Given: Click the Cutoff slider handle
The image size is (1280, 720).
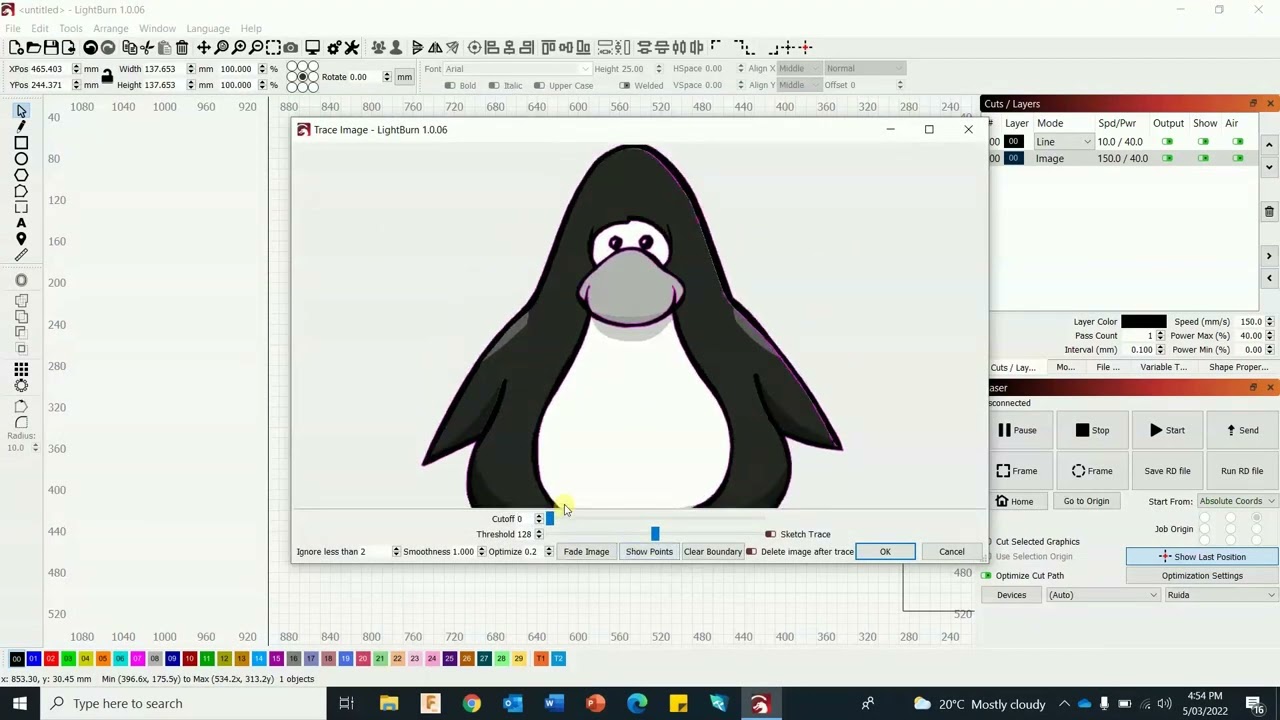Looking at the screenshot, I should (x=550, y=519).
